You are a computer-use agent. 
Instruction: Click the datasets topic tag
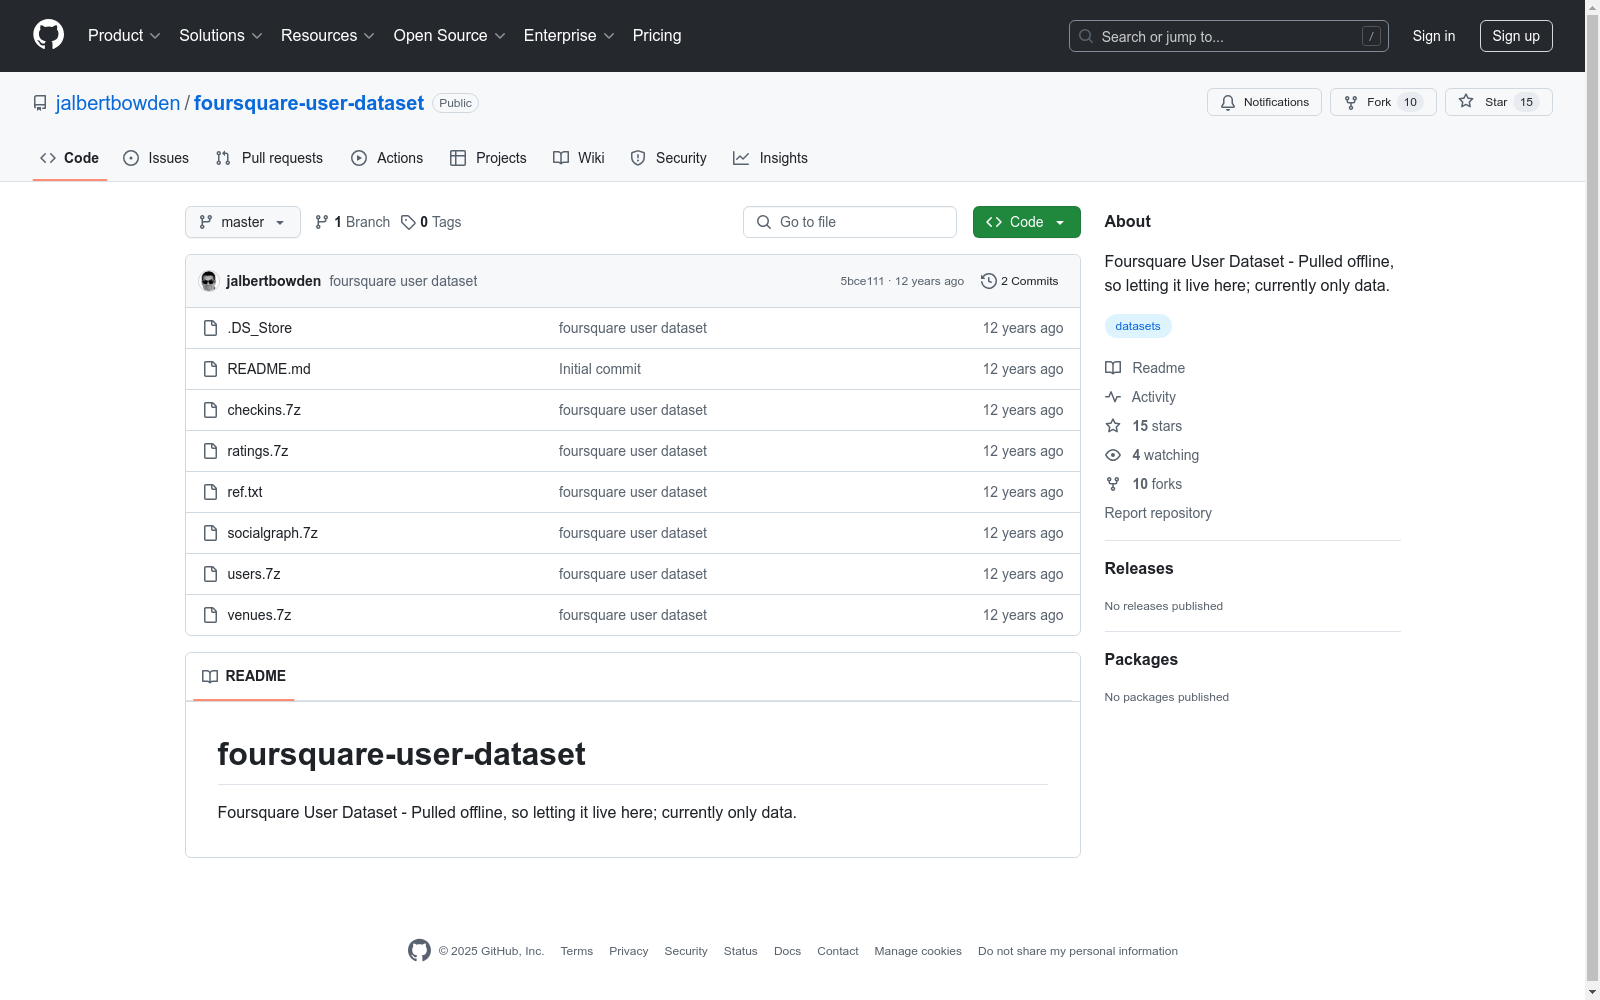click(x=1138, y=326)
